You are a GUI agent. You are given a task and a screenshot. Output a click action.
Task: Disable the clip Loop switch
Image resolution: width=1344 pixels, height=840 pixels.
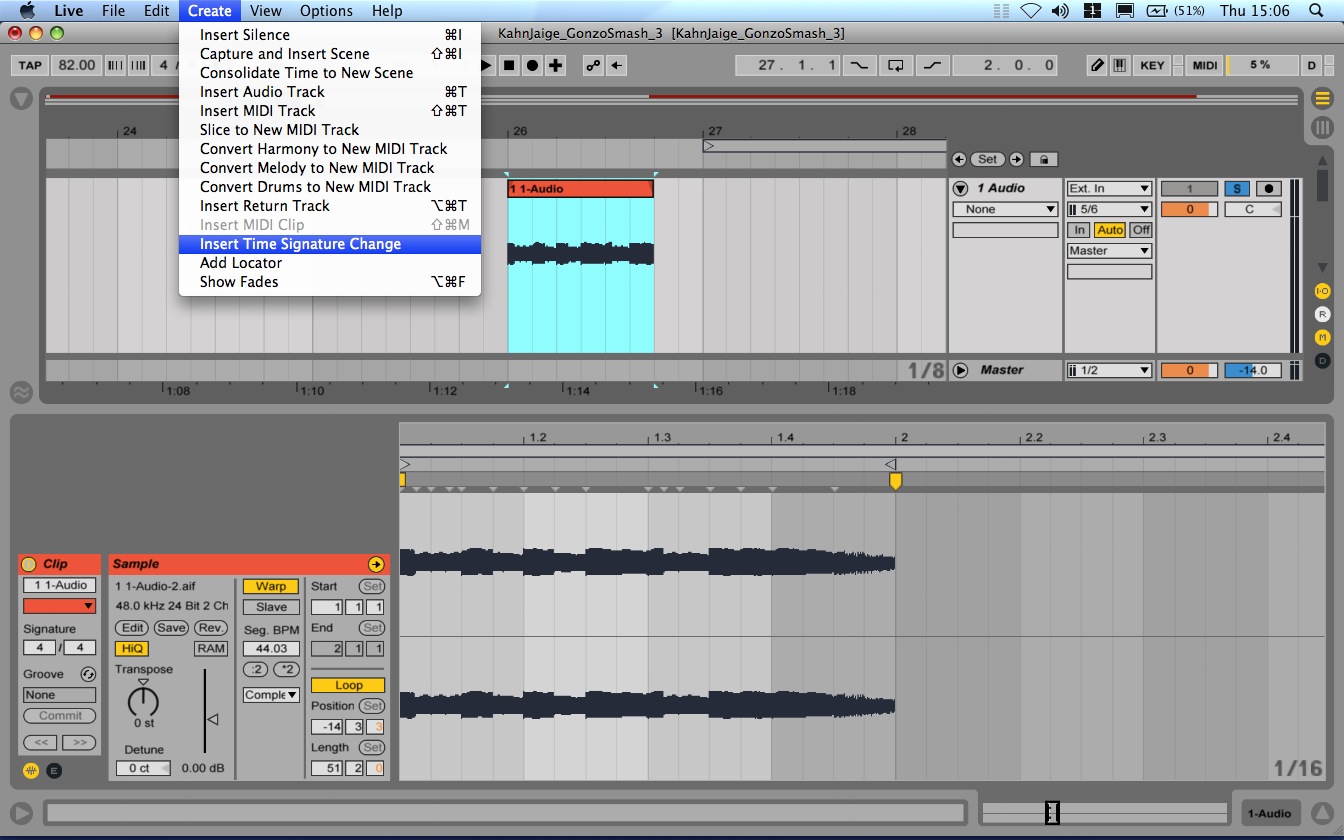pos(348,685)
